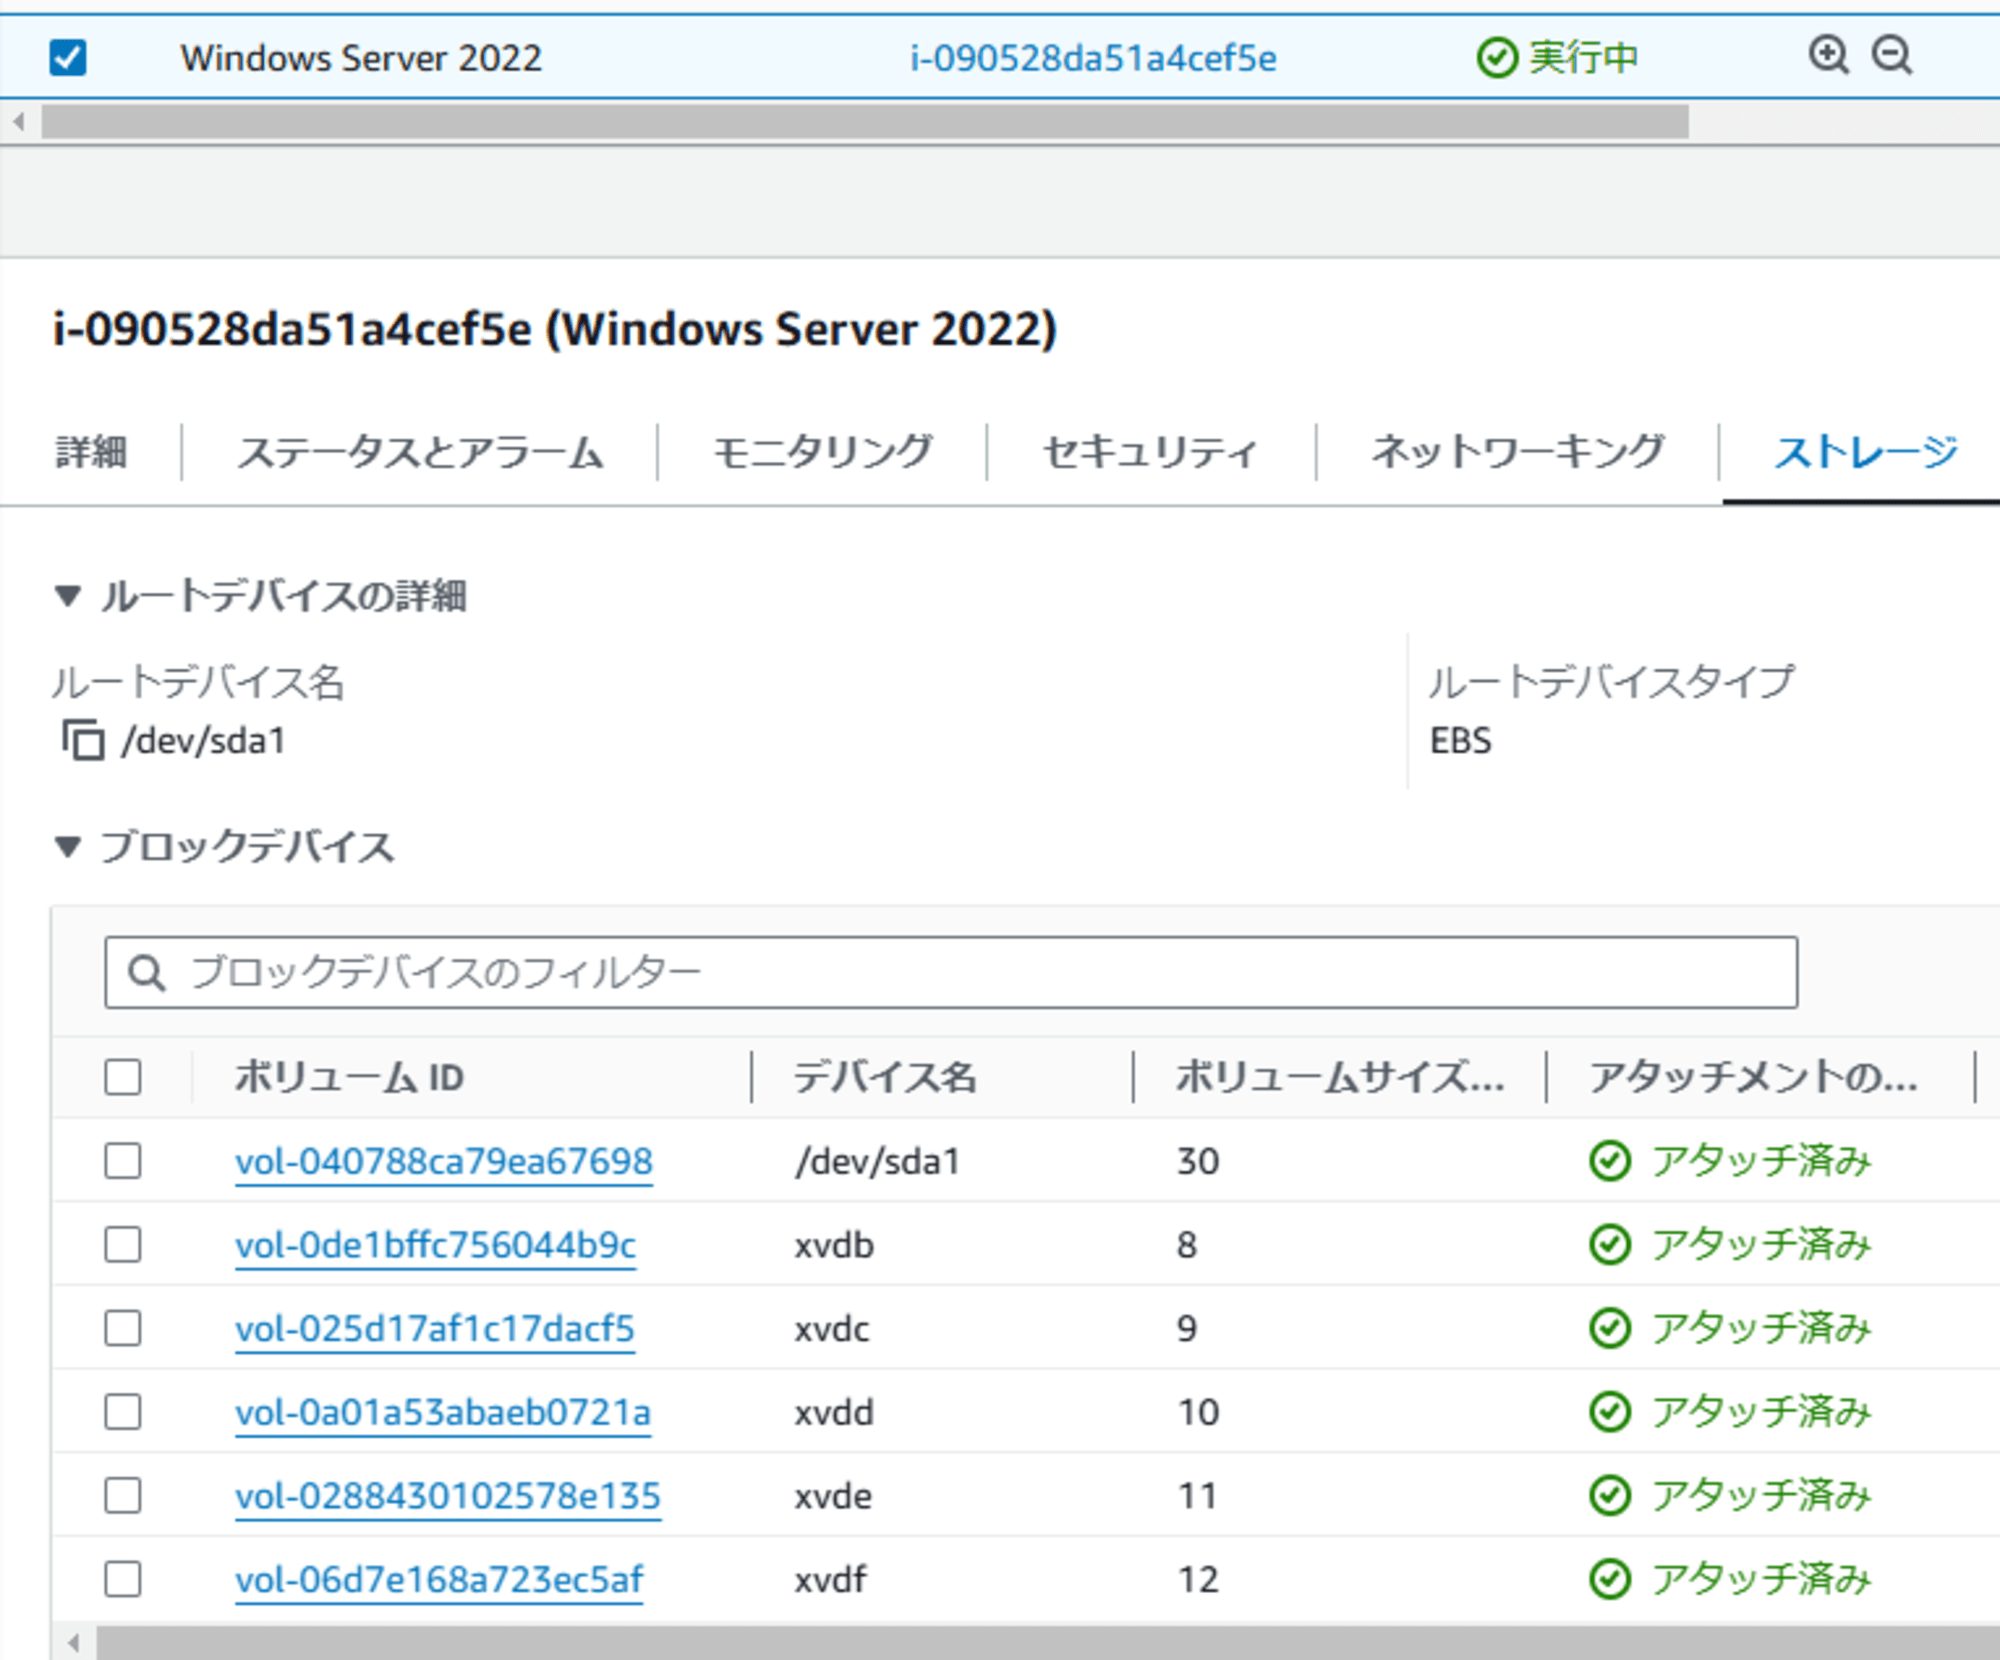The width and height of the screenshot is (2000, 1660).
Task: Sort by デバイス名 column header
Action: (x=885, y=1077)
